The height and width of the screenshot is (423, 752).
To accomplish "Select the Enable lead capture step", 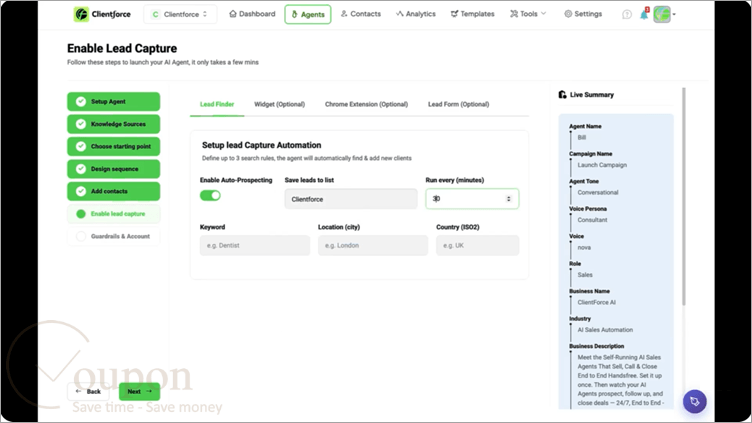I will tap(114, 214).
